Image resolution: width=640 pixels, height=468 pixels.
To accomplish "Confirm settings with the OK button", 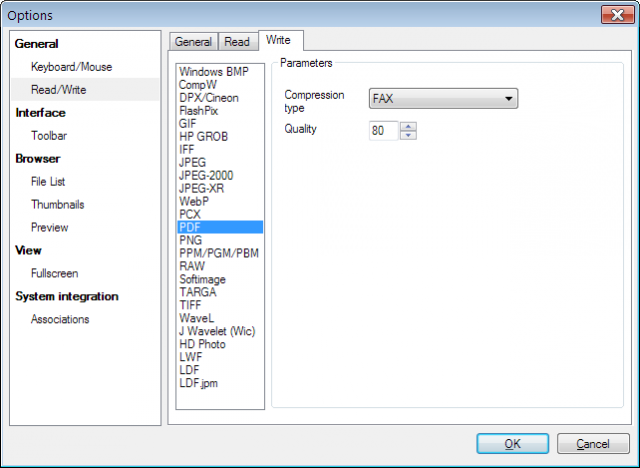I will [512, 444].
